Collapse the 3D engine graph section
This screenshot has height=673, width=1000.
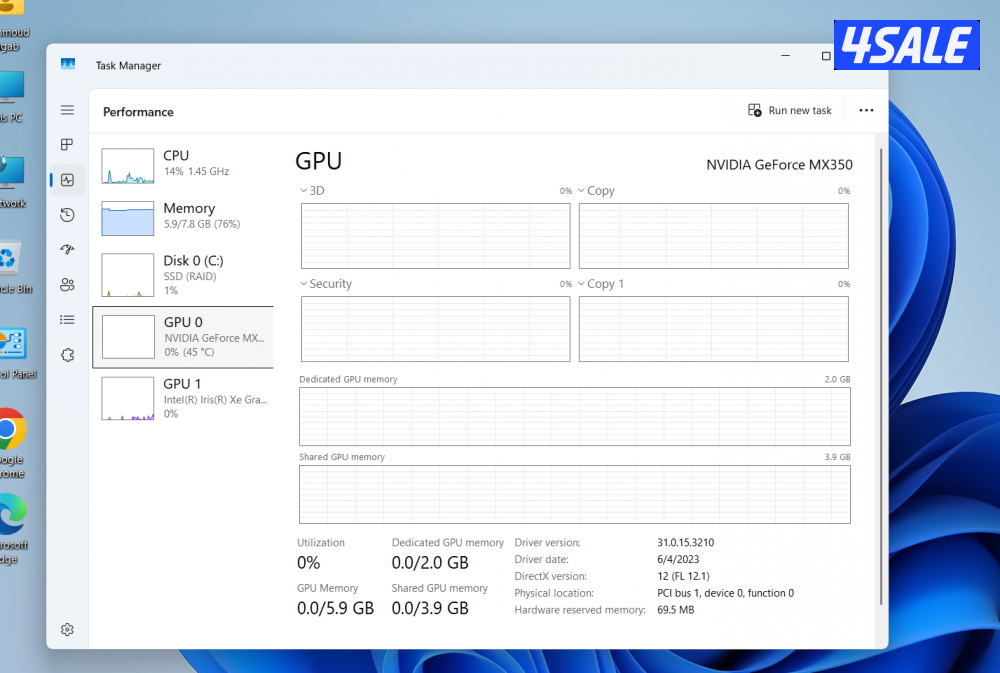pos(303,190)
